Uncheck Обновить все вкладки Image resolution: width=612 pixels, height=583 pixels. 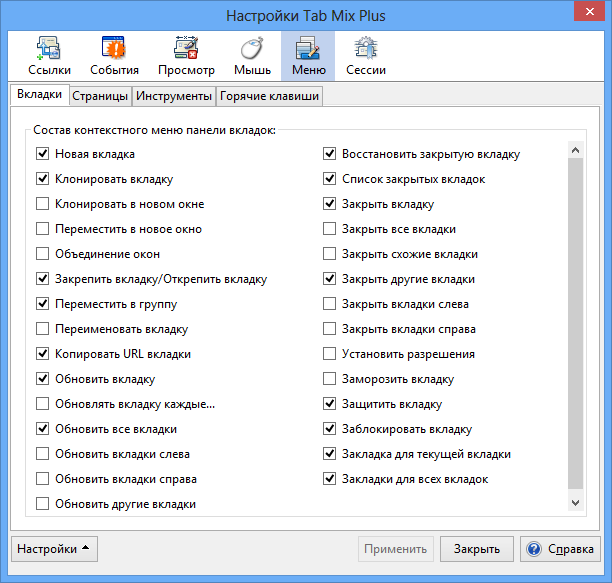tap(43, 428)
